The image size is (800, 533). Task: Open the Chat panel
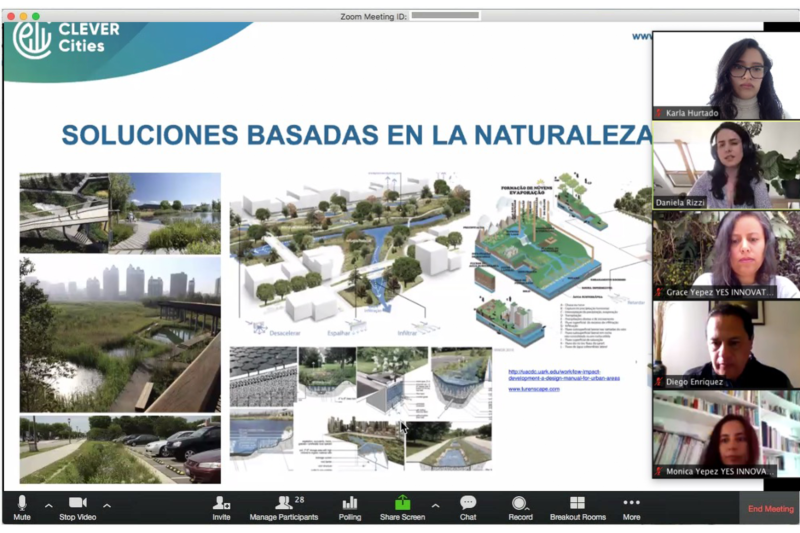coord(468,508)
